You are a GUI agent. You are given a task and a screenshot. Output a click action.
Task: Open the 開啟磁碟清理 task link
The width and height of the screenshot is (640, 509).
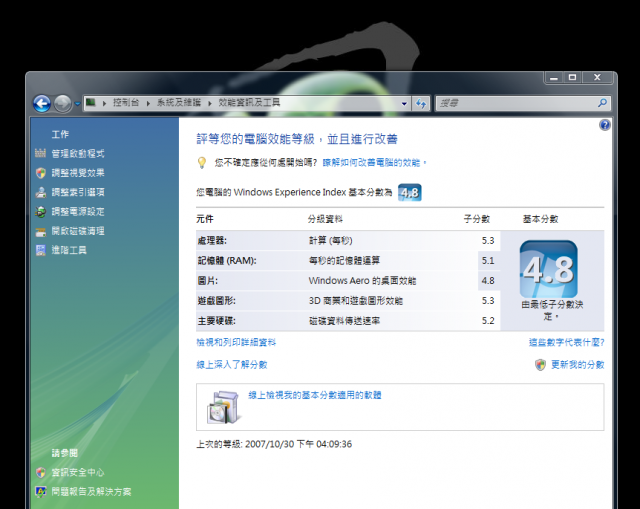click(78, 231)
